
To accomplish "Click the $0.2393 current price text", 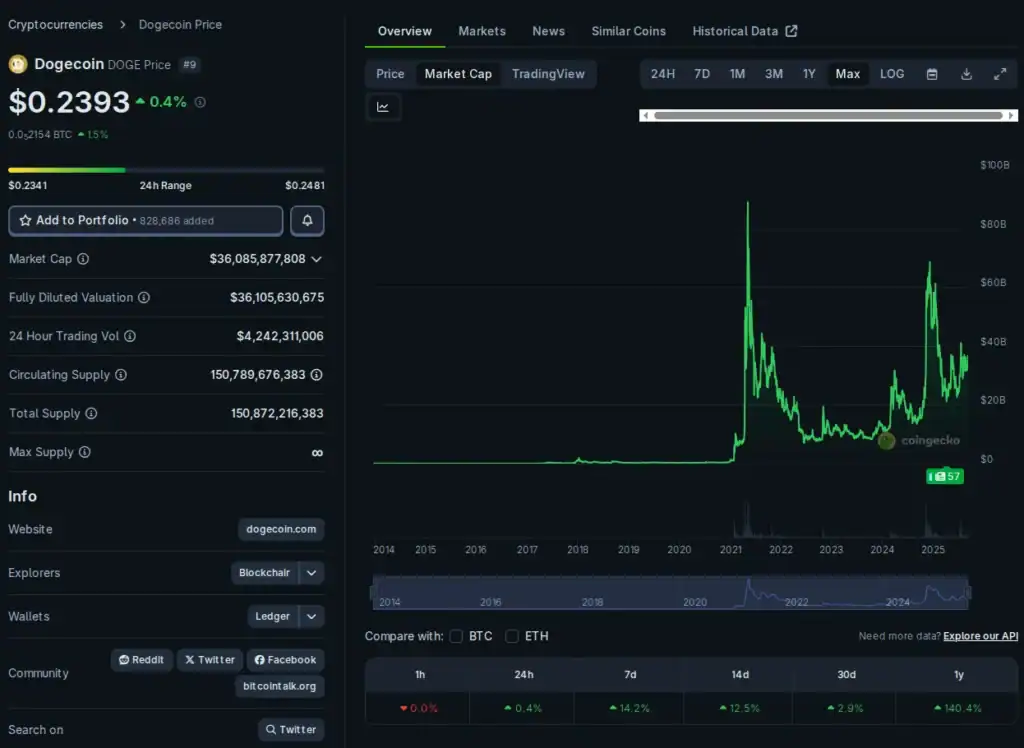I will click(69, 102).
